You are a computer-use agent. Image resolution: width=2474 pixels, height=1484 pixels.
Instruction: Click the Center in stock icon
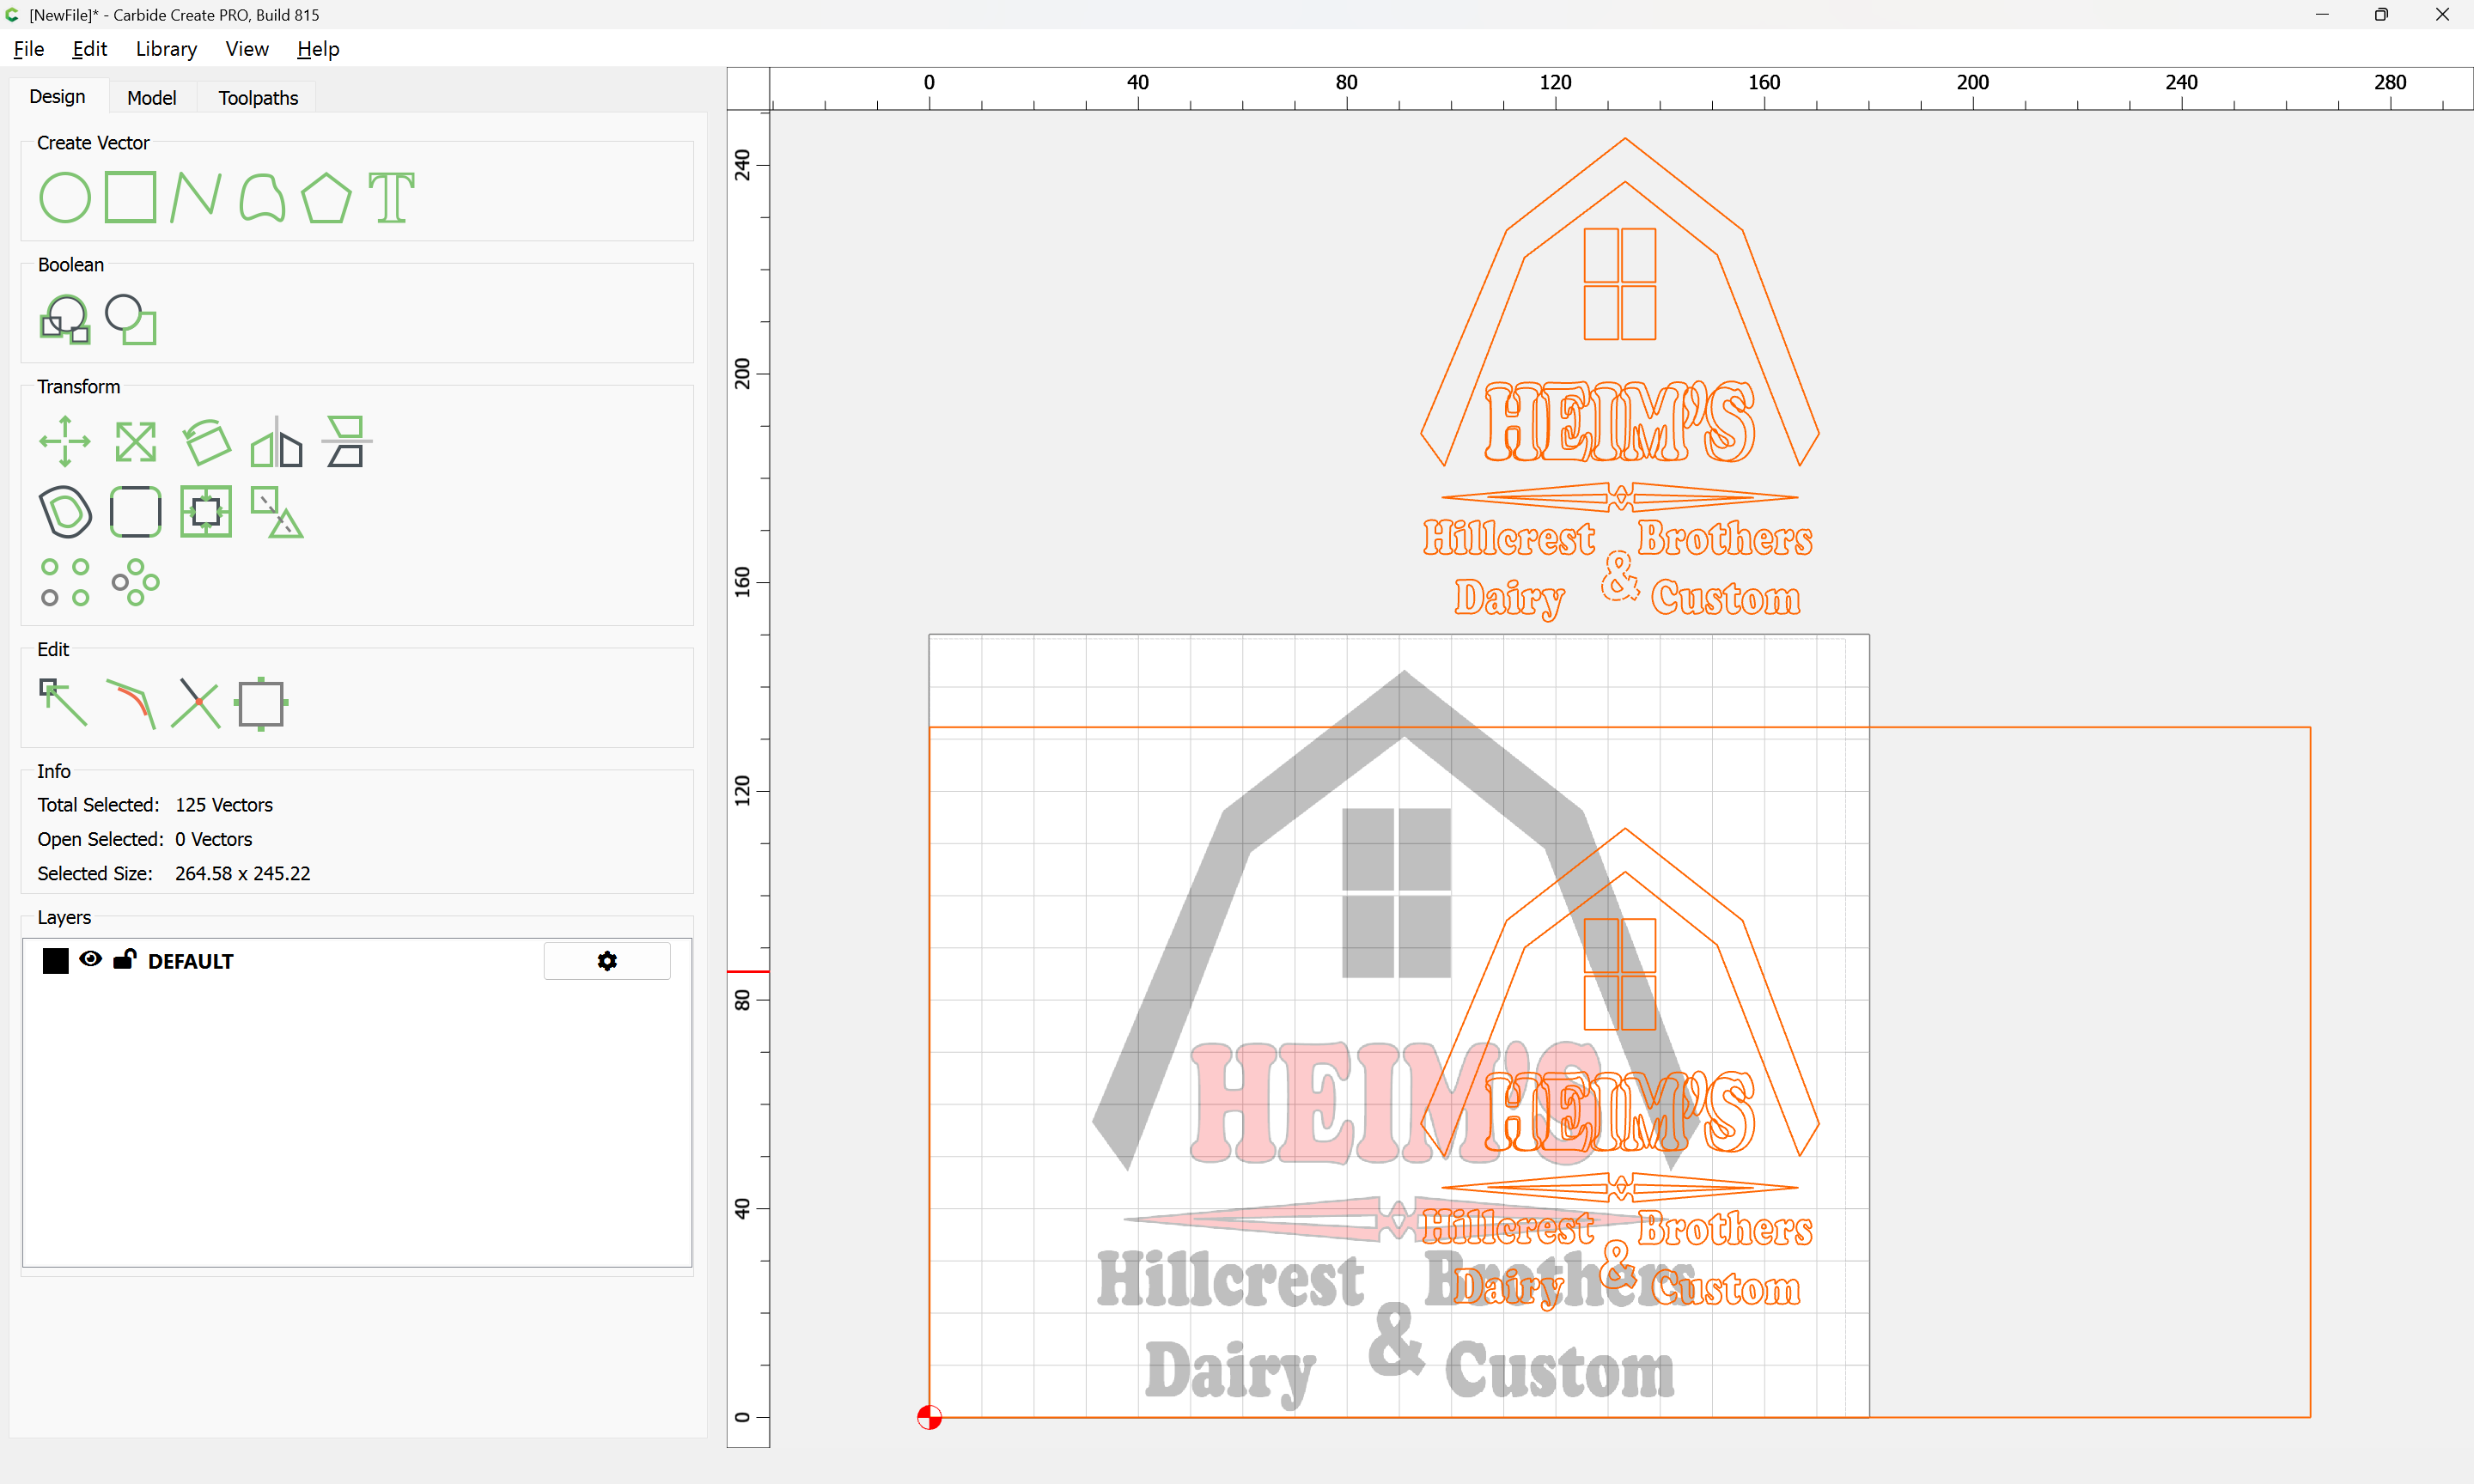coord(206,511)
